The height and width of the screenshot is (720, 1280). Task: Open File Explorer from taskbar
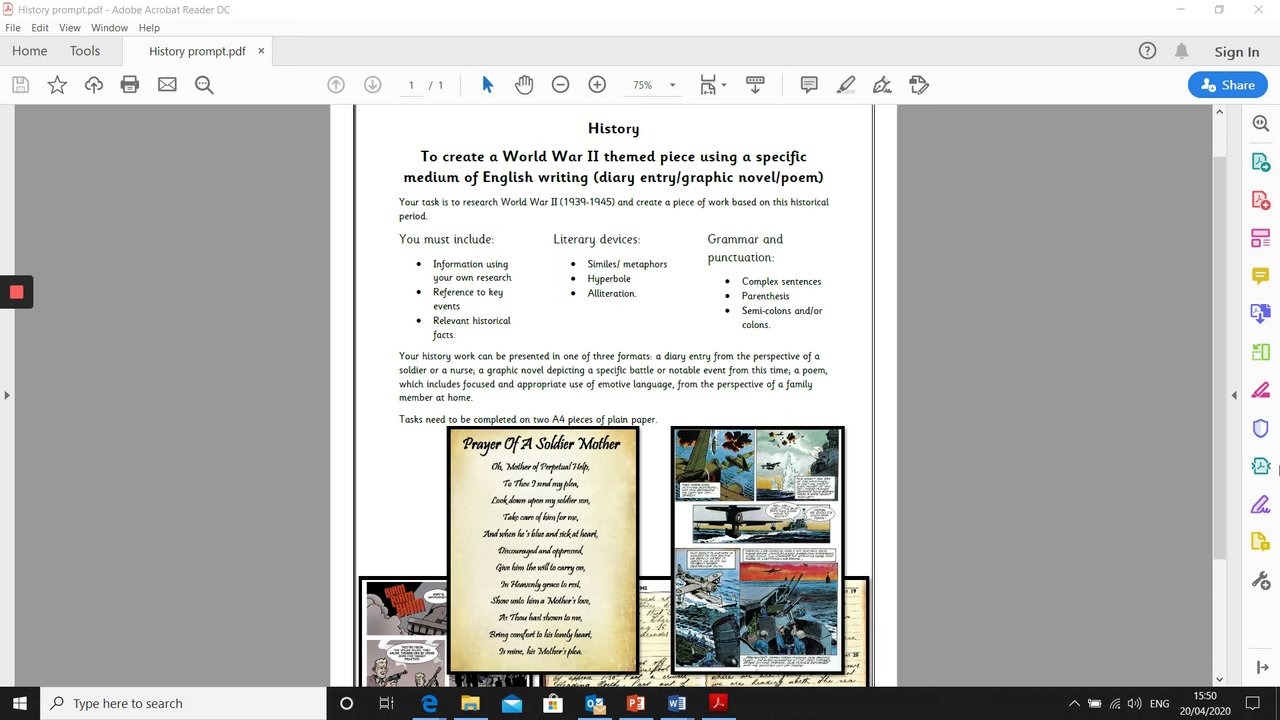[x=470, y=703]
